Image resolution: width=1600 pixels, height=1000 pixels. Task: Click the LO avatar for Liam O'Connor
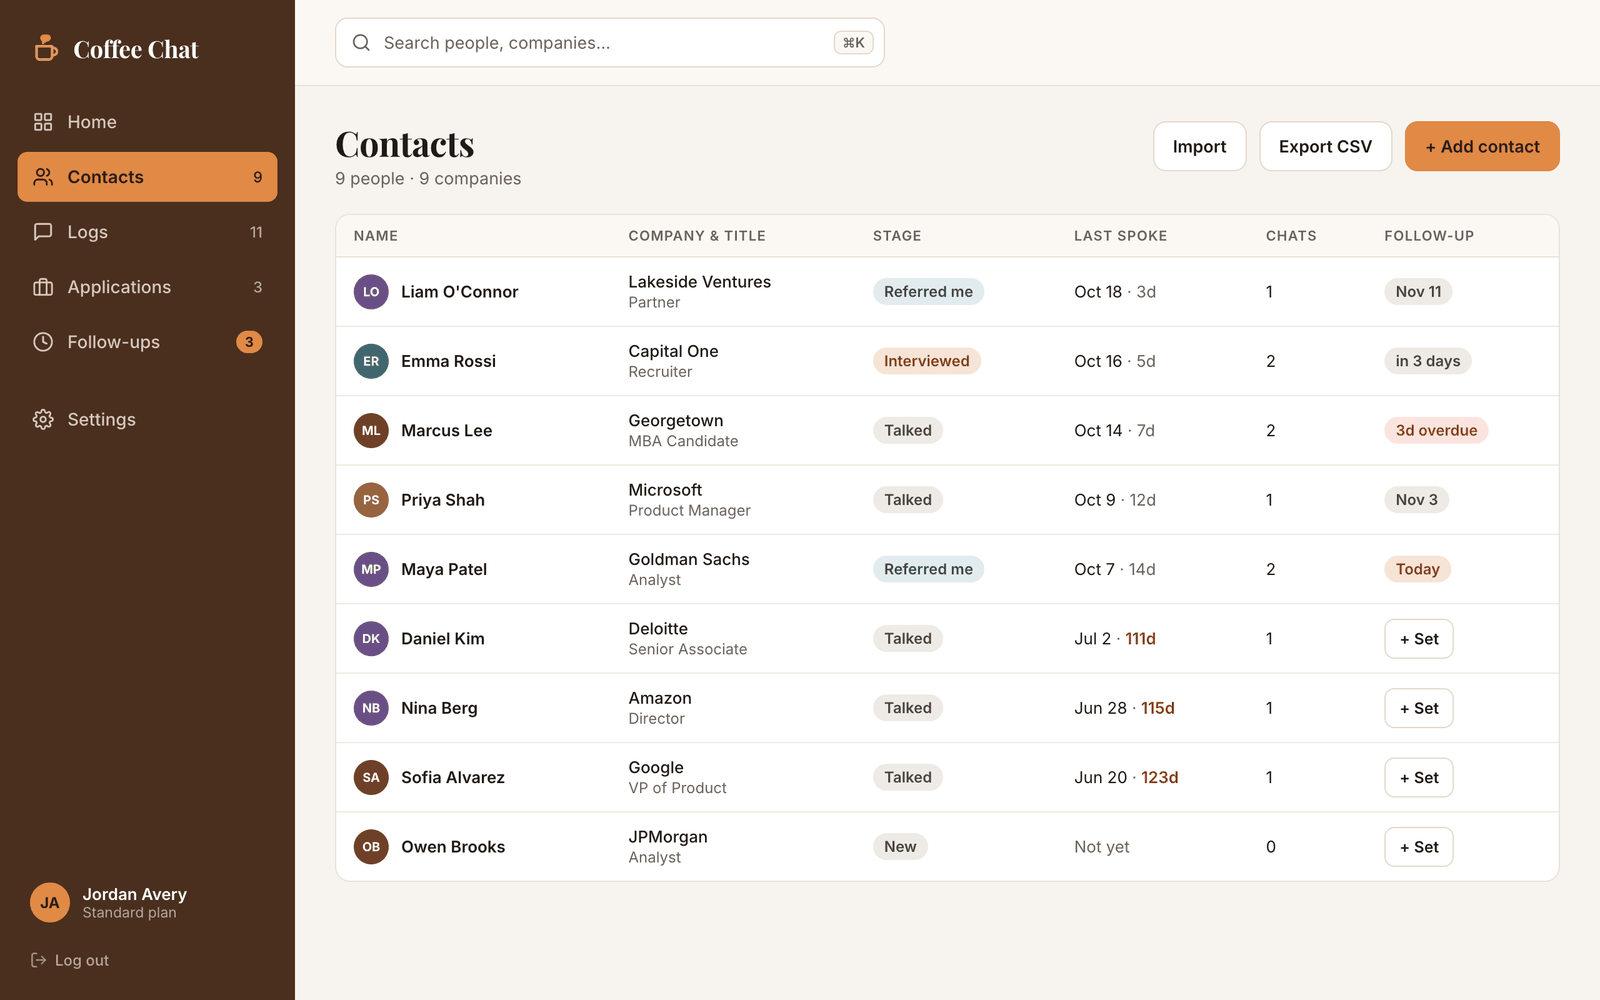click(x=371, y=292)
